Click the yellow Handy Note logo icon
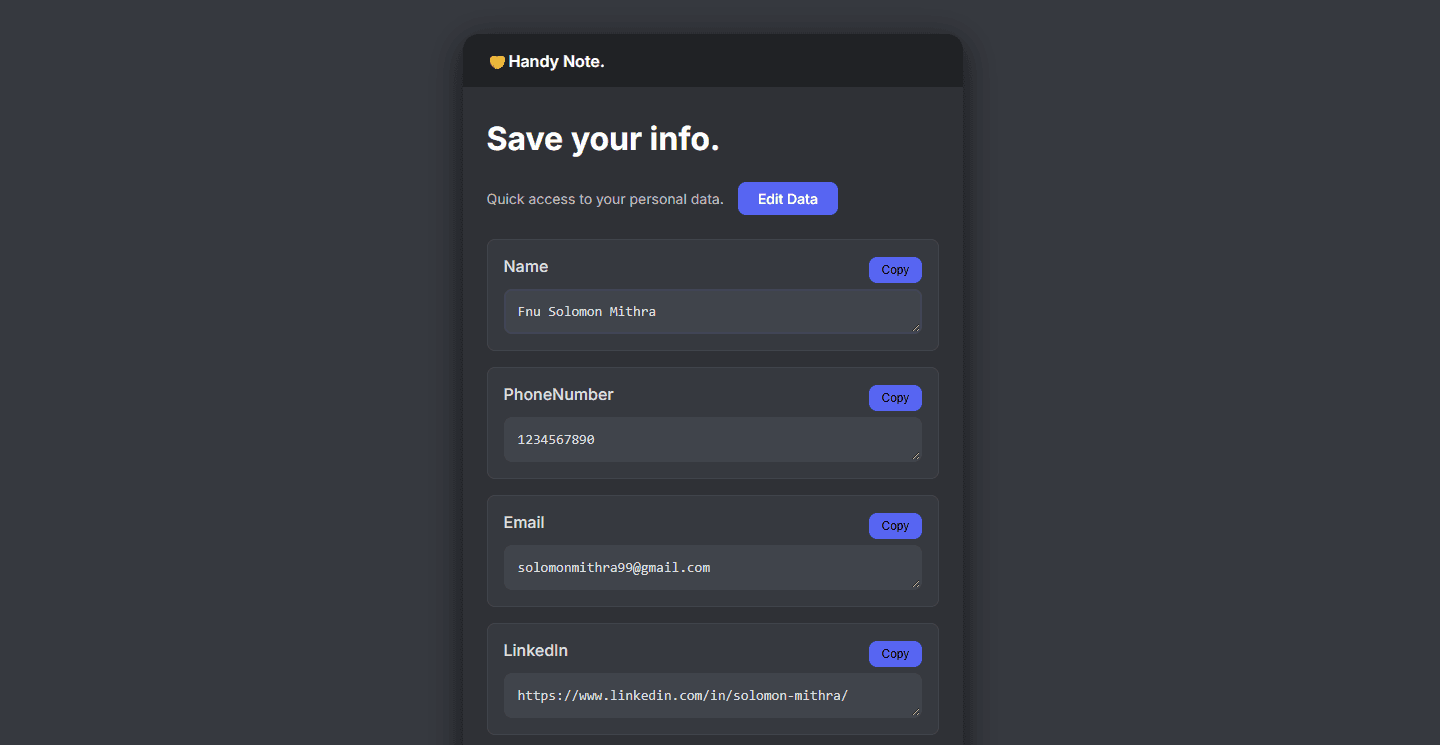 pyautogui.click(x=497, y=62)
